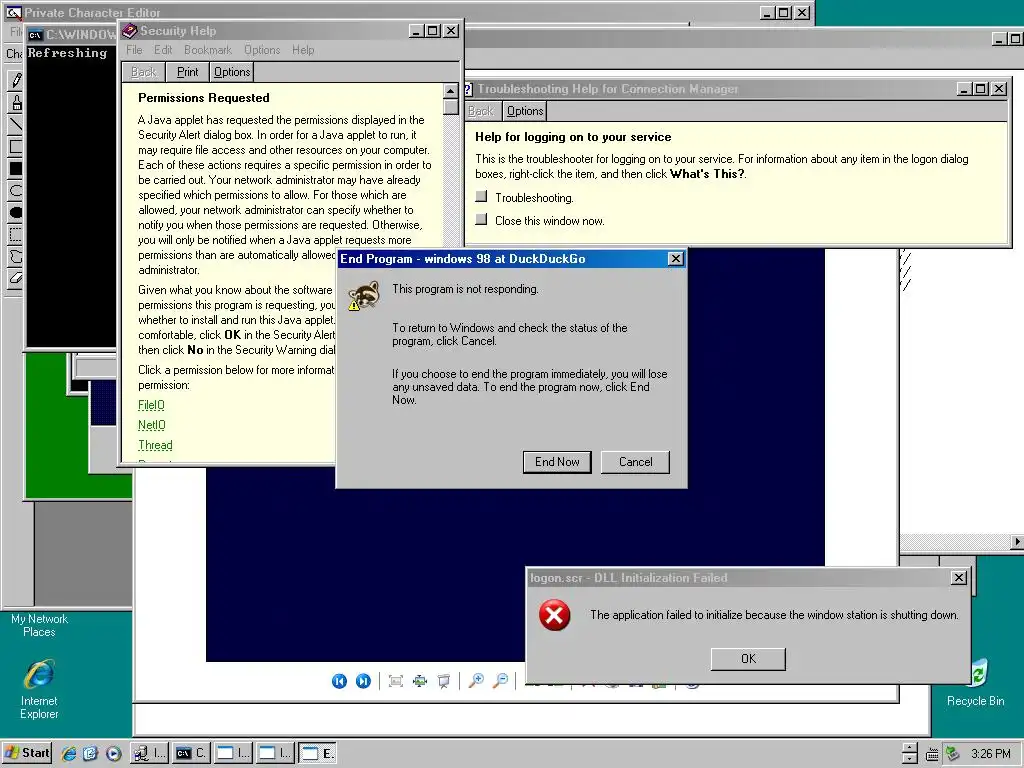Screen dimensions: 1024x768
Task: Launch Windows Media Player from quick launch
Action: click(113, 753)
